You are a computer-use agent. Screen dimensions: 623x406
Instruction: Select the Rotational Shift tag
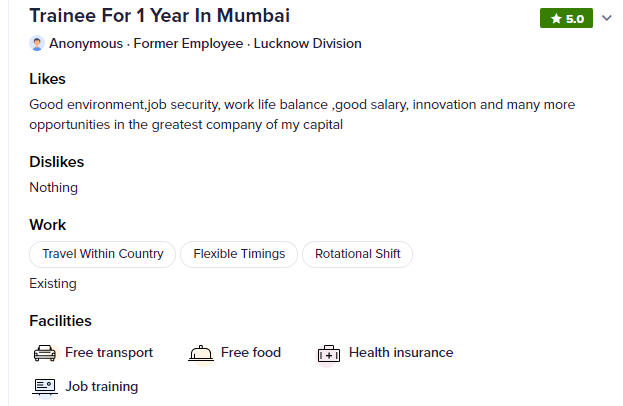358,254
